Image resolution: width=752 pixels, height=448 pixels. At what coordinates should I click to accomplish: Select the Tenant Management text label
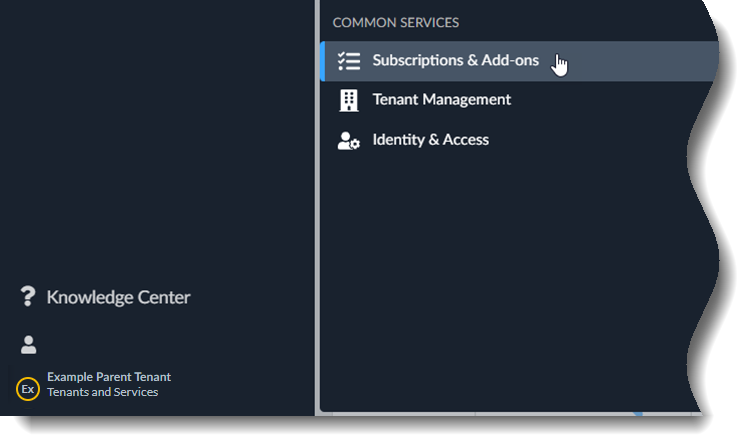tap(441, 100)
